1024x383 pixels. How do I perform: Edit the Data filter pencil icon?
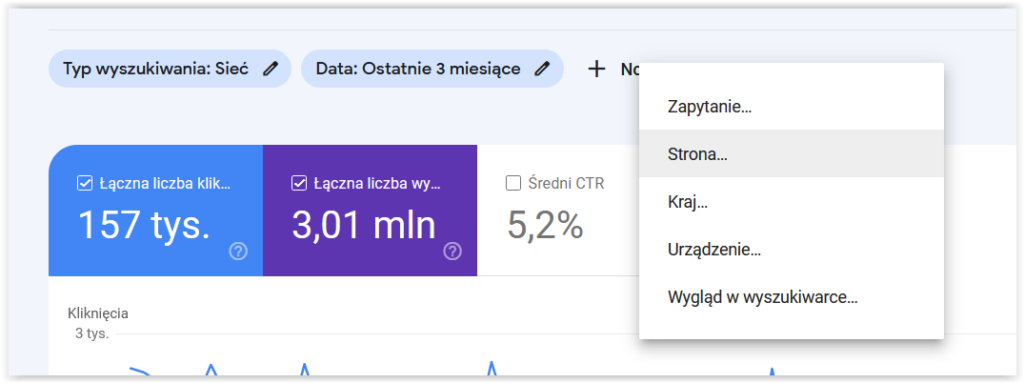pos(541,69)
